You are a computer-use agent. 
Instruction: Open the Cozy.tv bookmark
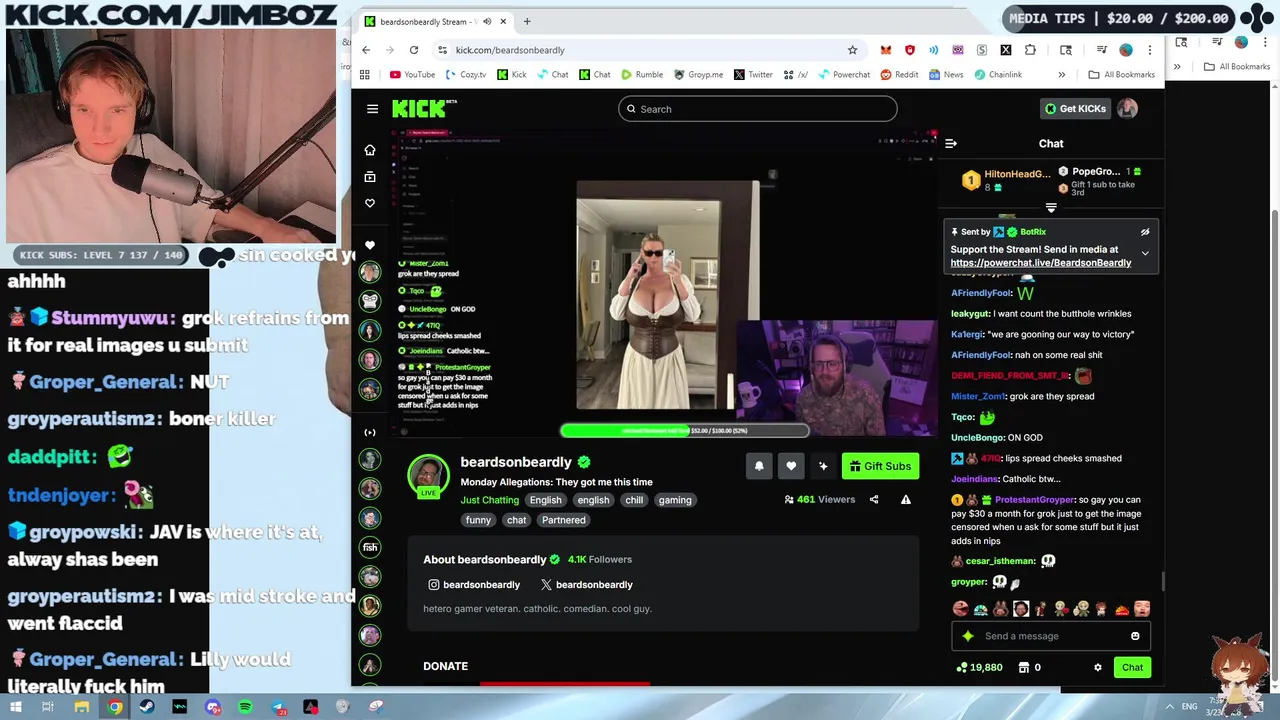466,75
